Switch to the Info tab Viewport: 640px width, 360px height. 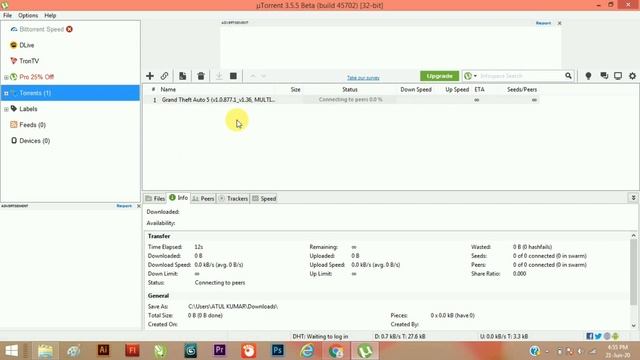(x=179, y=198)
